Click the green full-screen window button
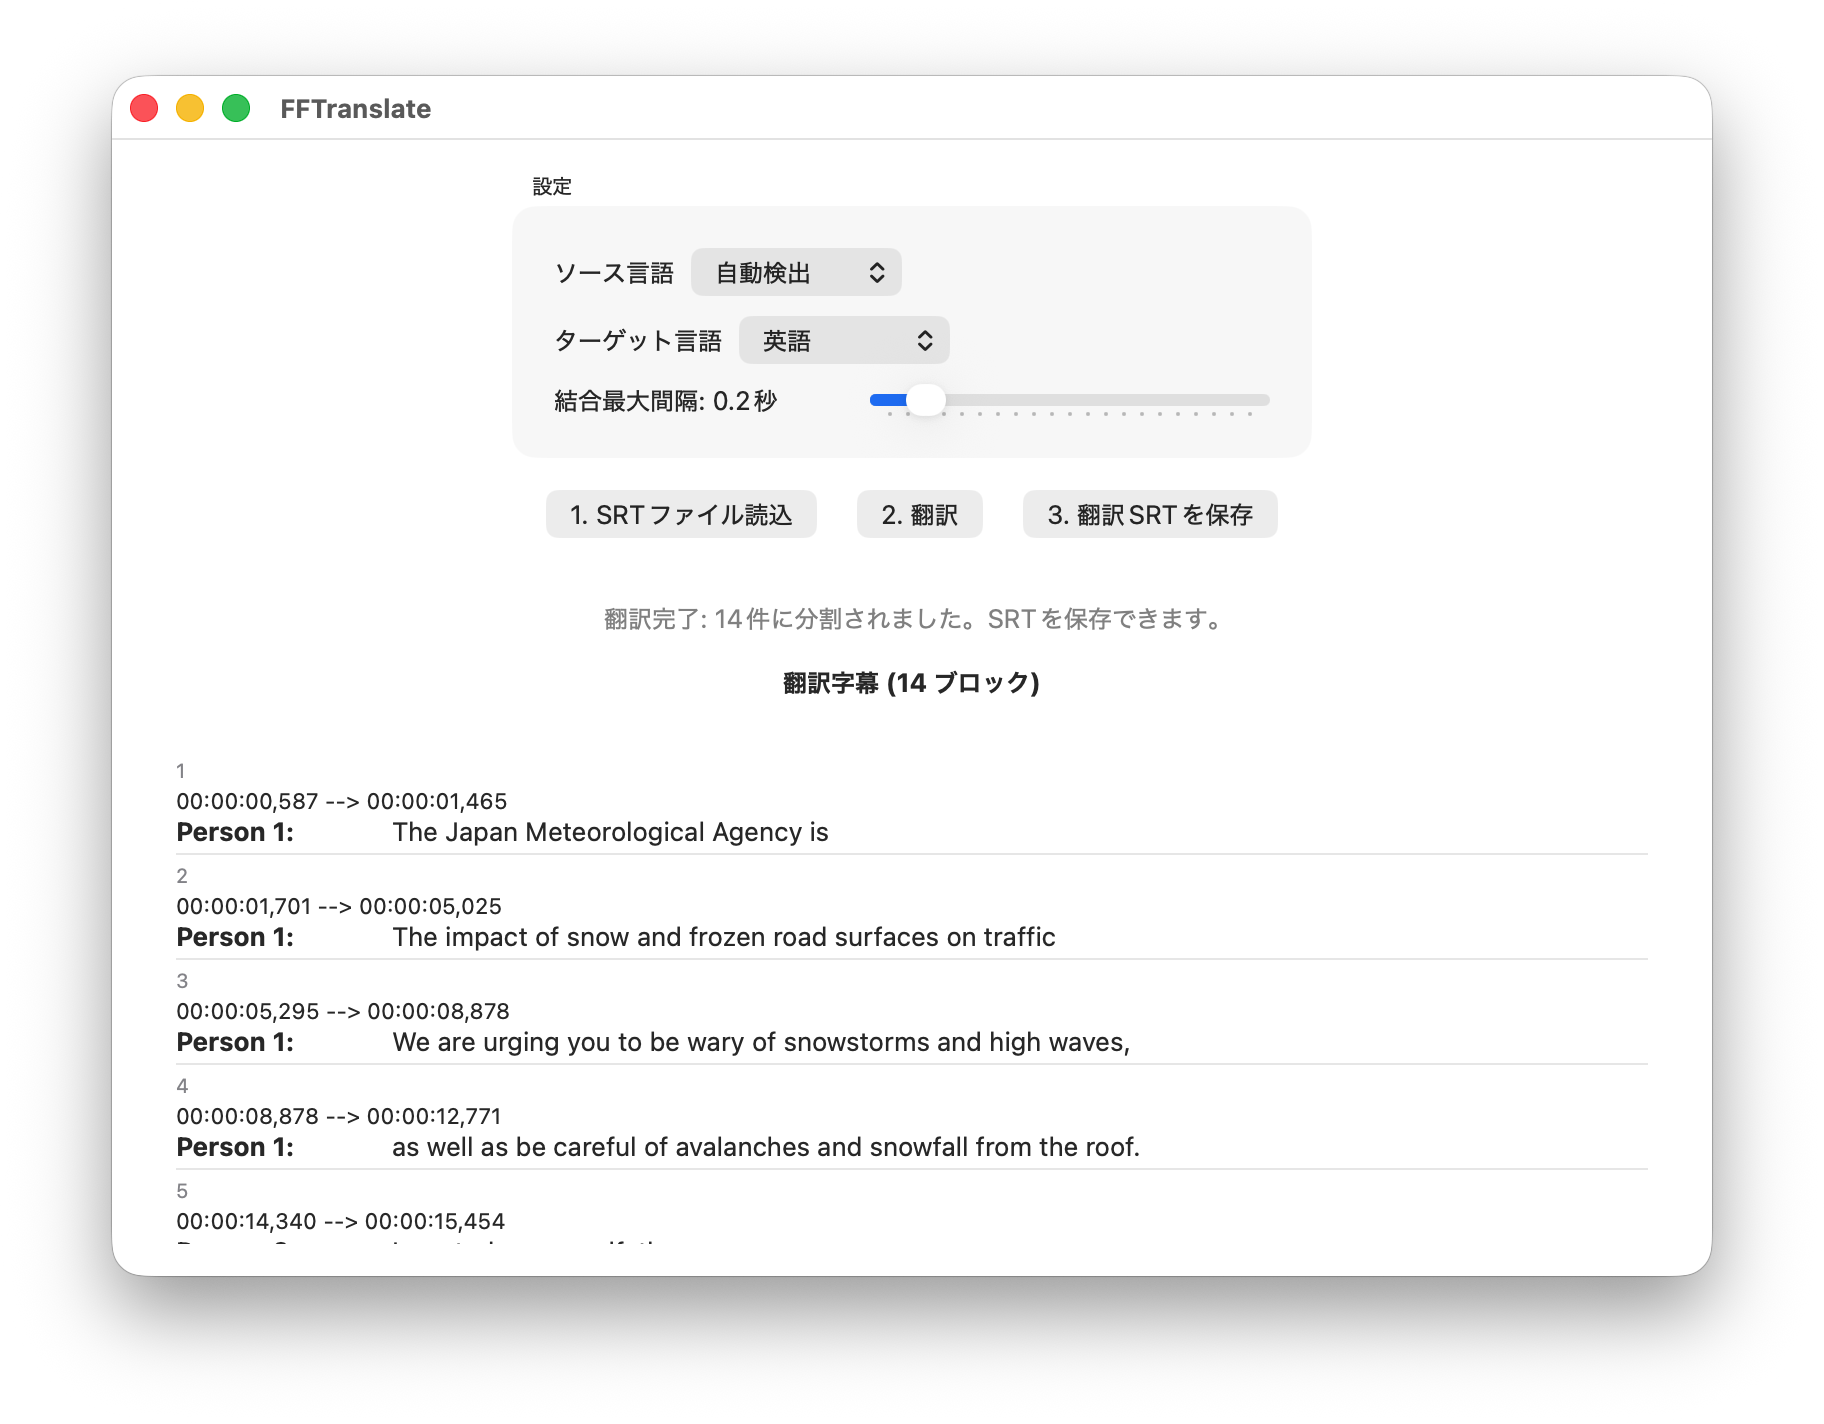The image size is (1824, 1424). click(236, 108)
